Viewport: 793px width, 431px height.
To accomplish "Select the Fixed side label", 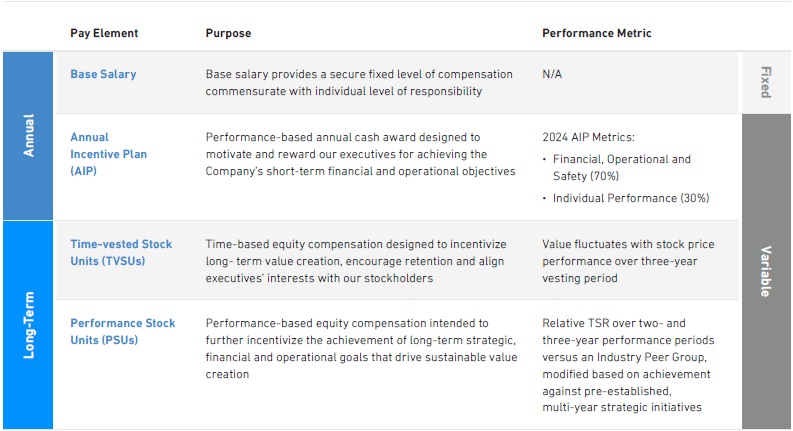I will [x=766, y=82].
